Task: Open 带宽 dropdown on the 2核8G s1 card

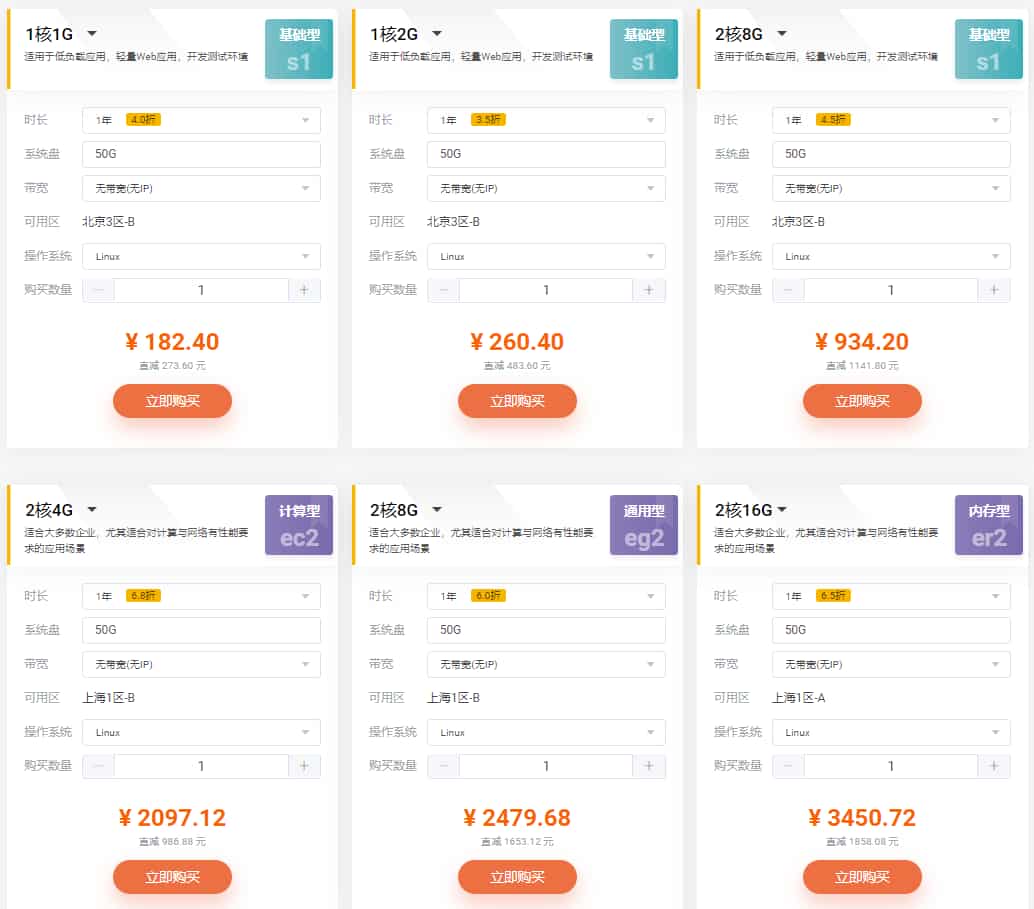Action: coord(891,188)
